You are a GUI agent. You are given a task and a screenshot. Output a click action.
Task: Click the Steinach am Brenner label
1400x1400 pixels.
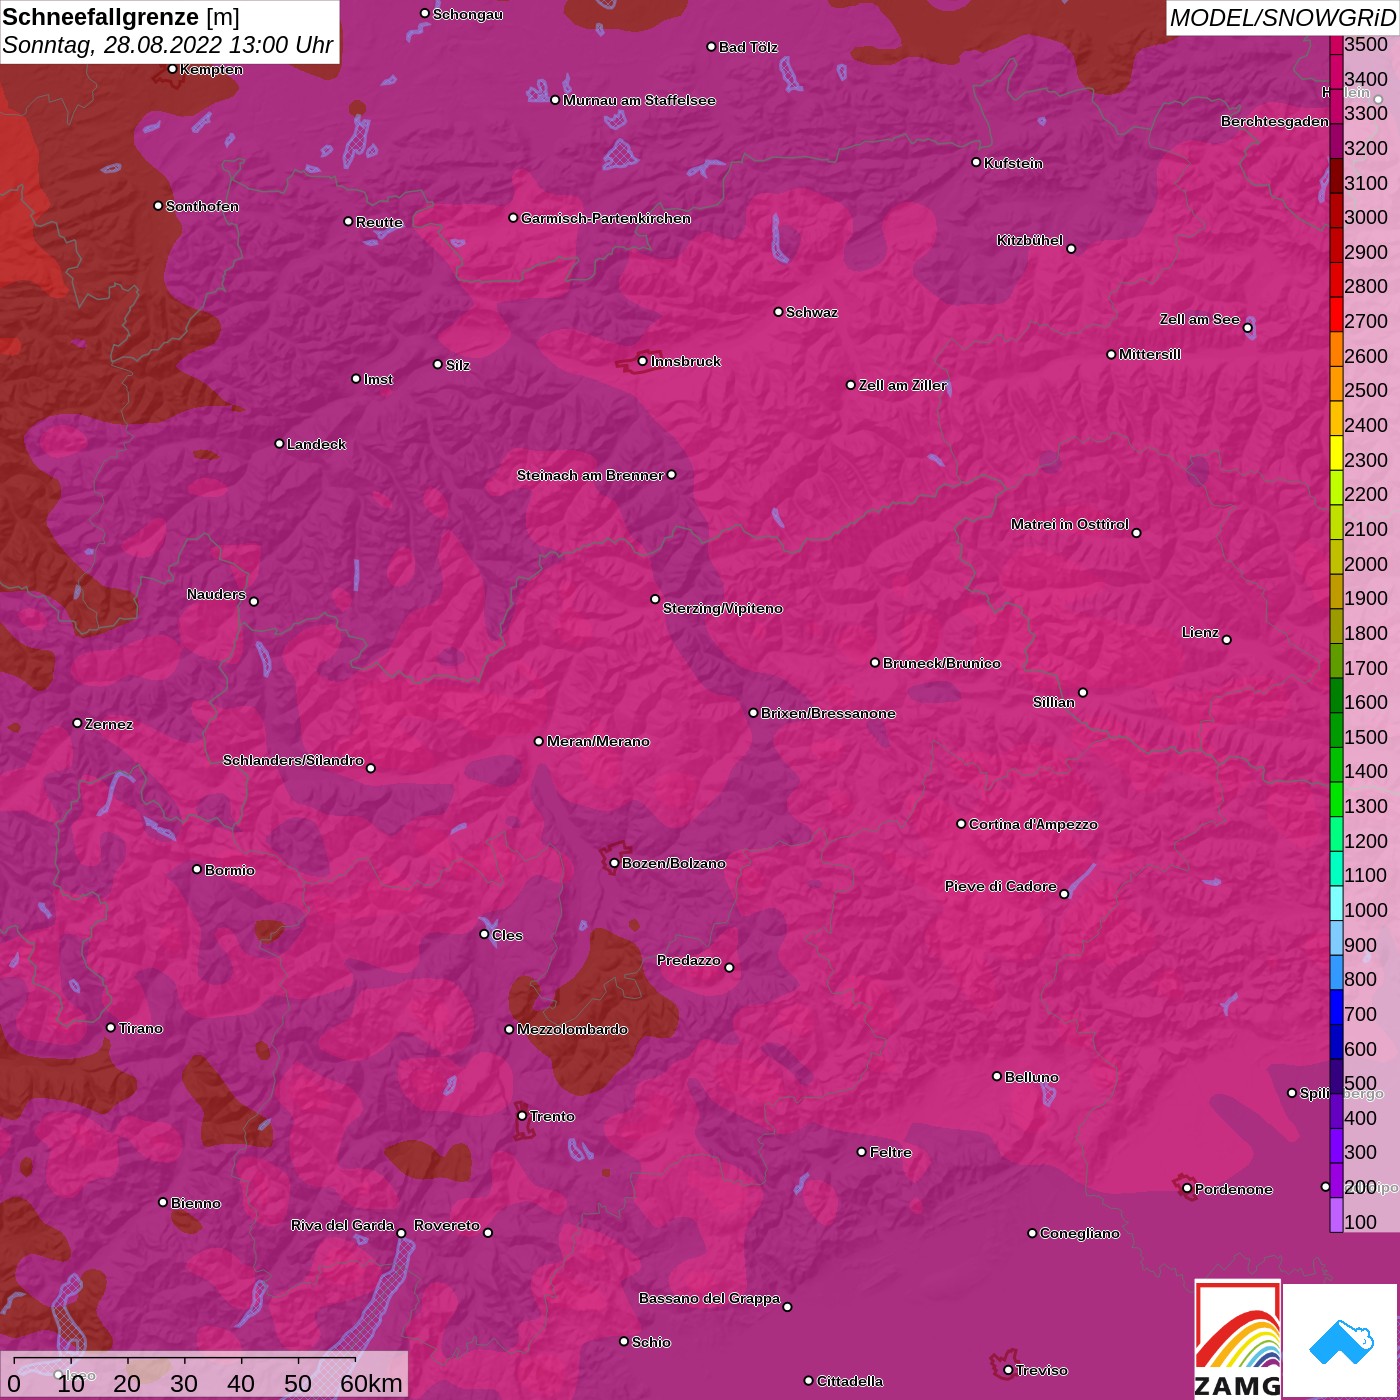pos(590,475)
